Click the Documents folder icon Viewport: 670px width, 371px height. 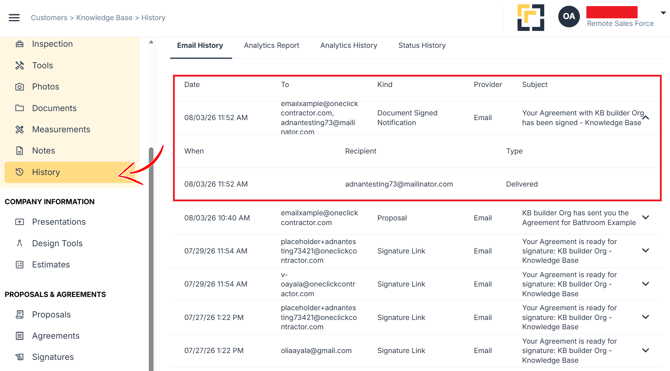(x=20, y=108)
